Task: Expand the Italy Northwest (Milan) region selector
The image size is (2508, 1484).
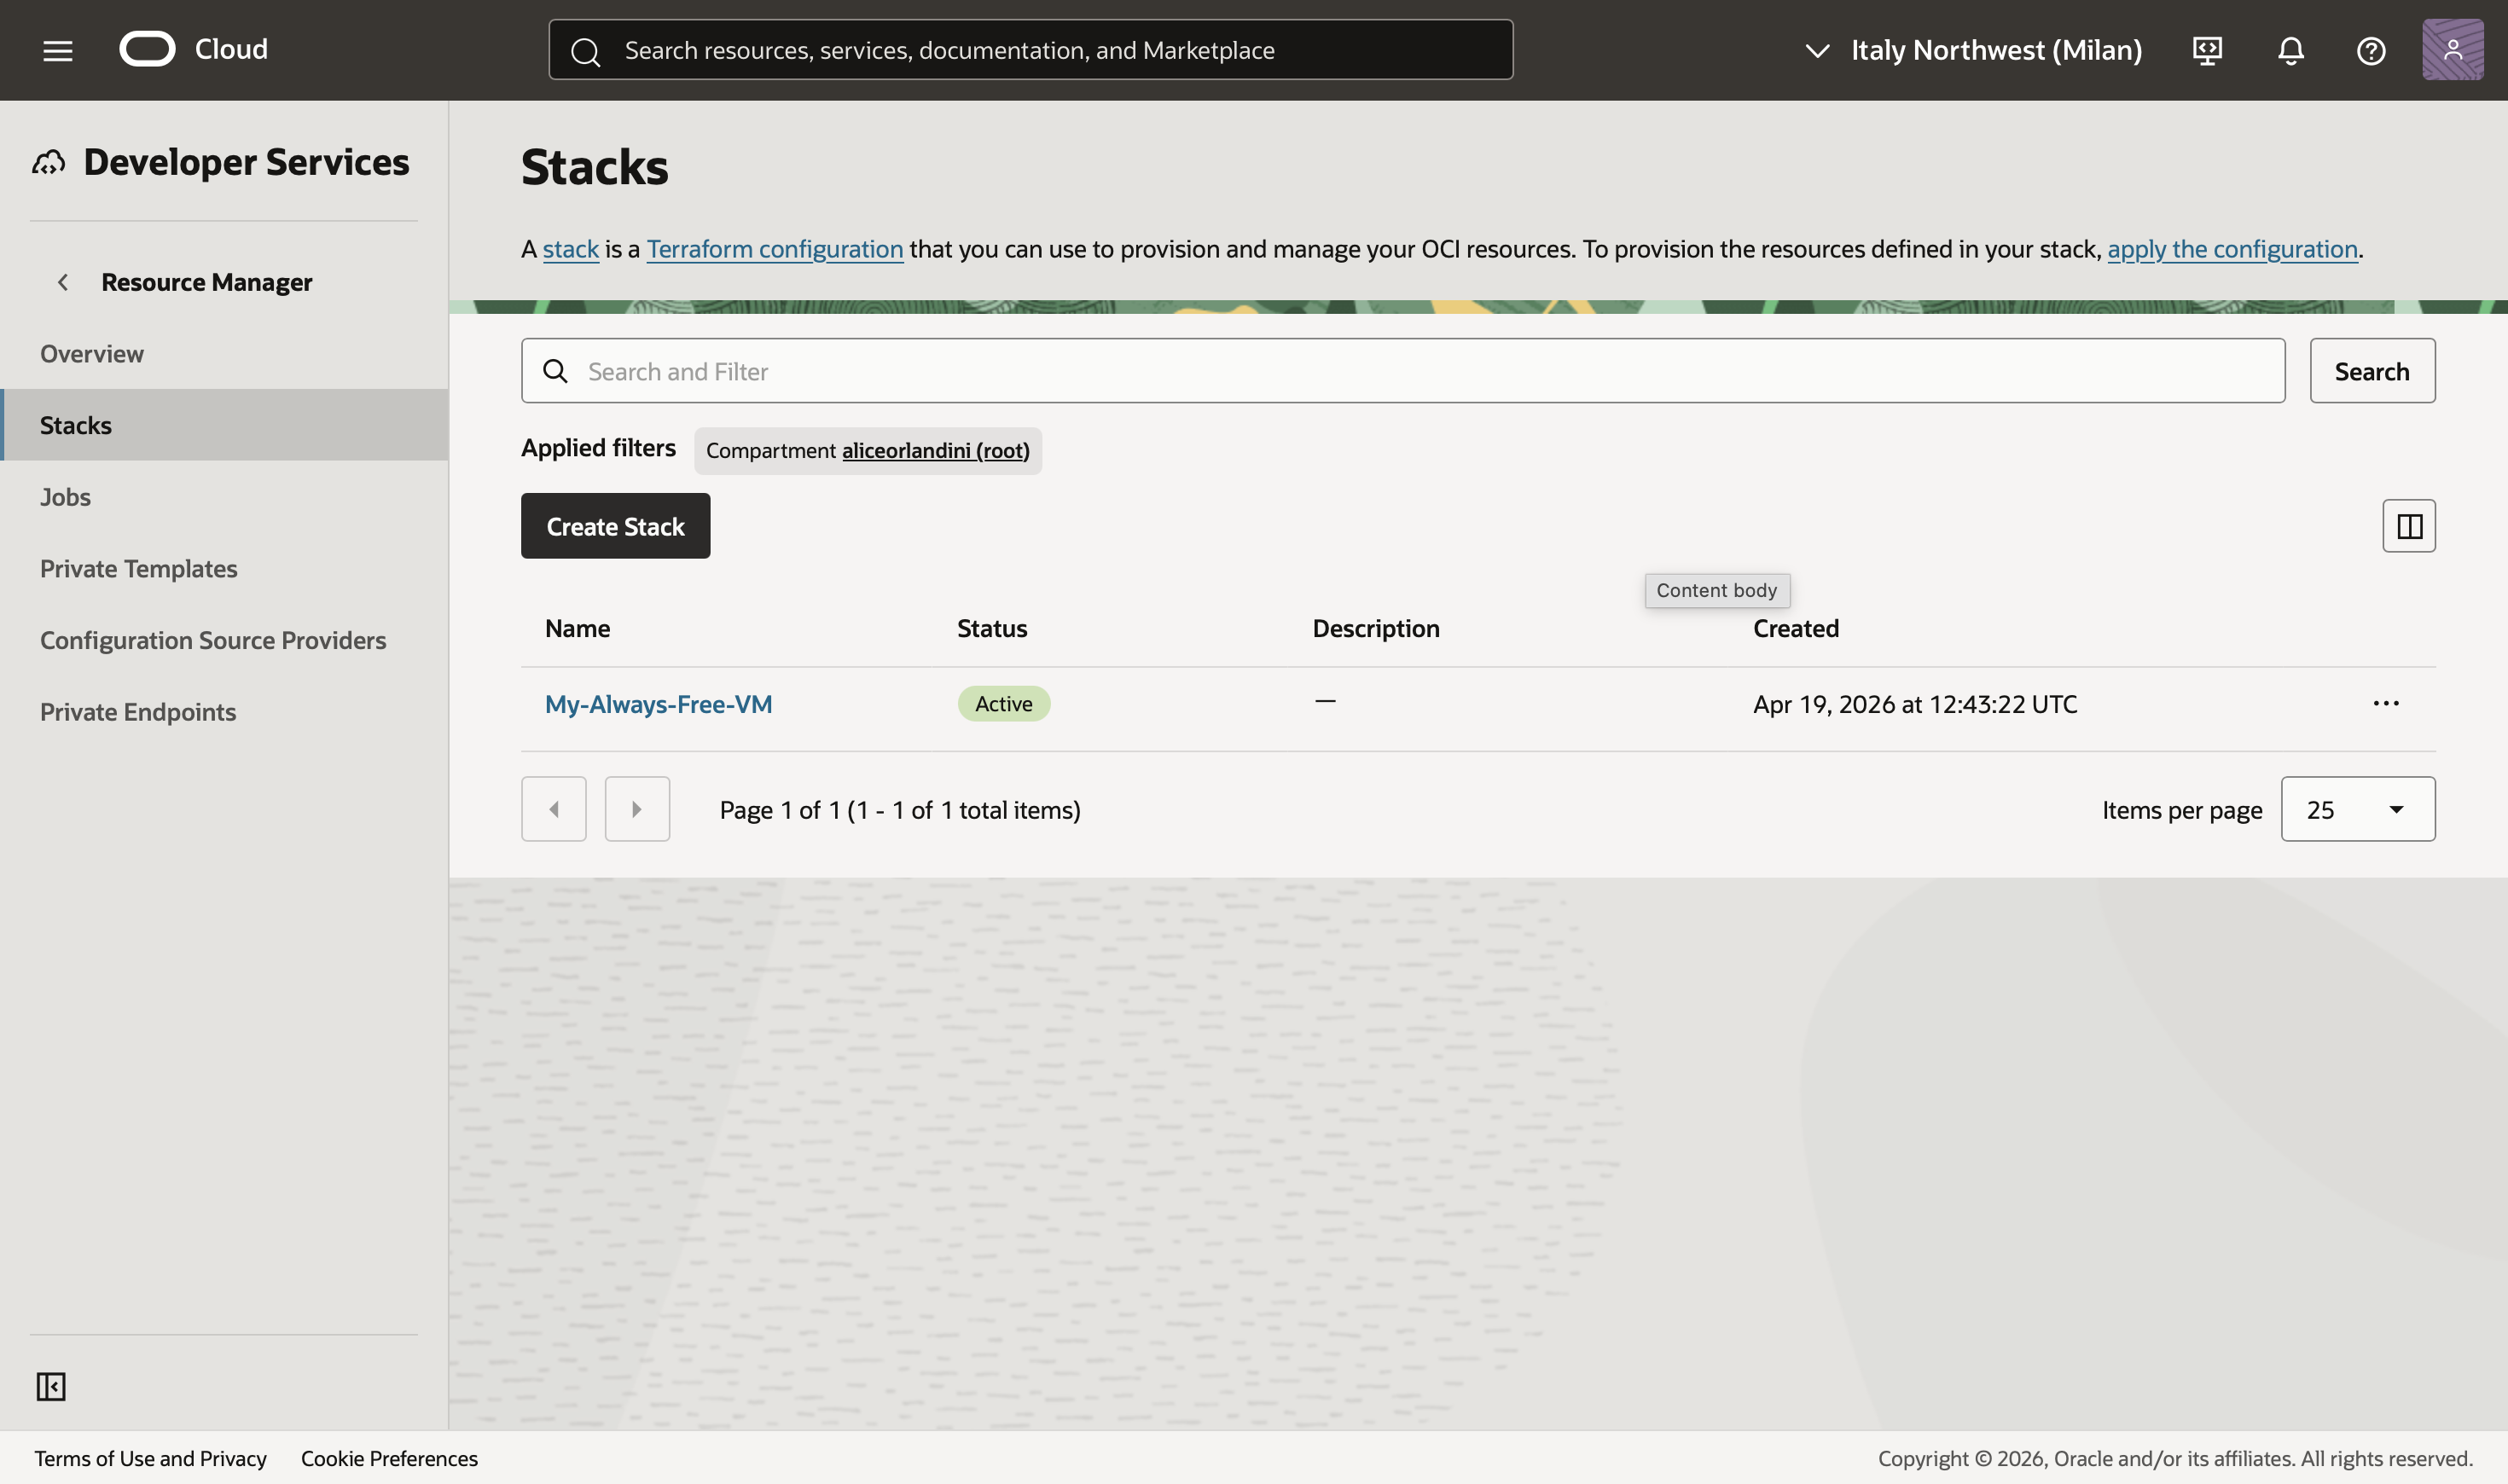Action: (1973, 50)
